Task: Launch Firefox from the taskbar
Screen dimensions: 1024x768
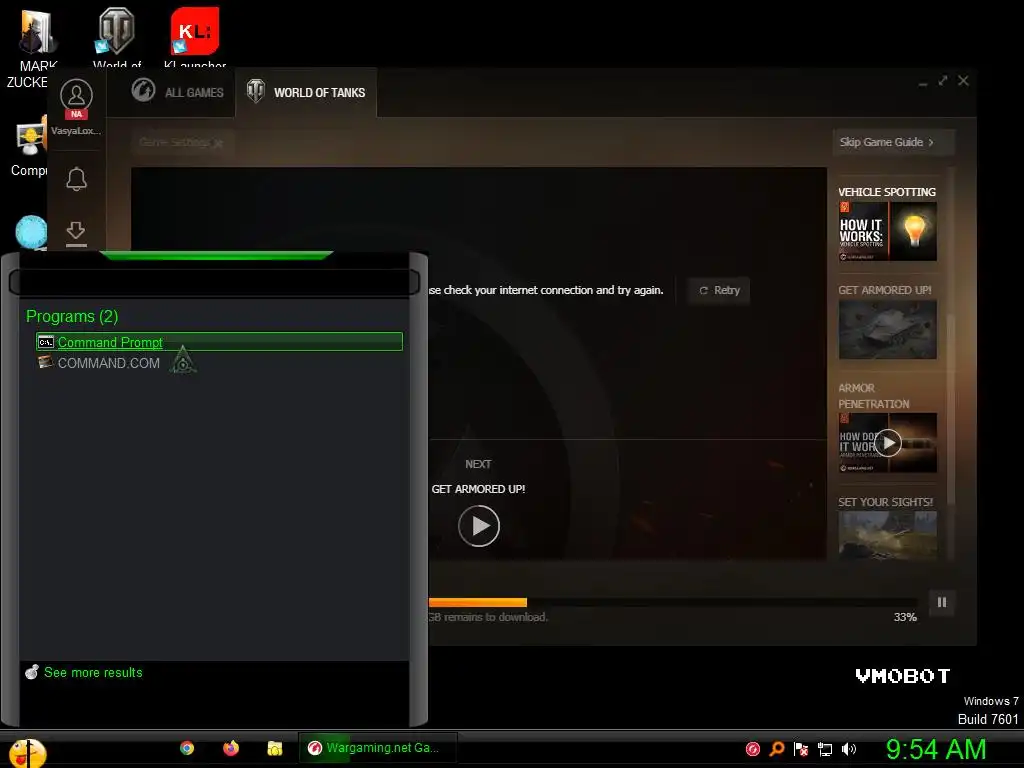Action: pos(231,748)
